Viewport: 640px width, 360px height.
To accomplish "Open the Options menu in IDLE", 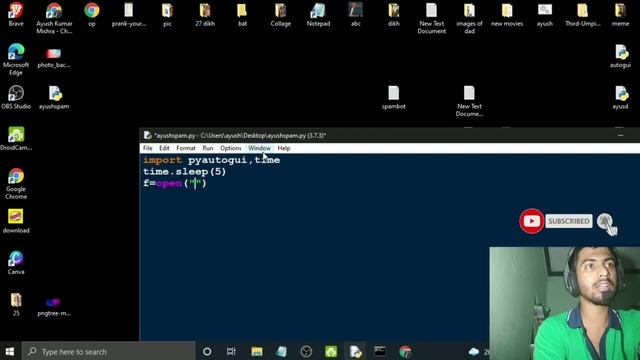I will [231, 148].
